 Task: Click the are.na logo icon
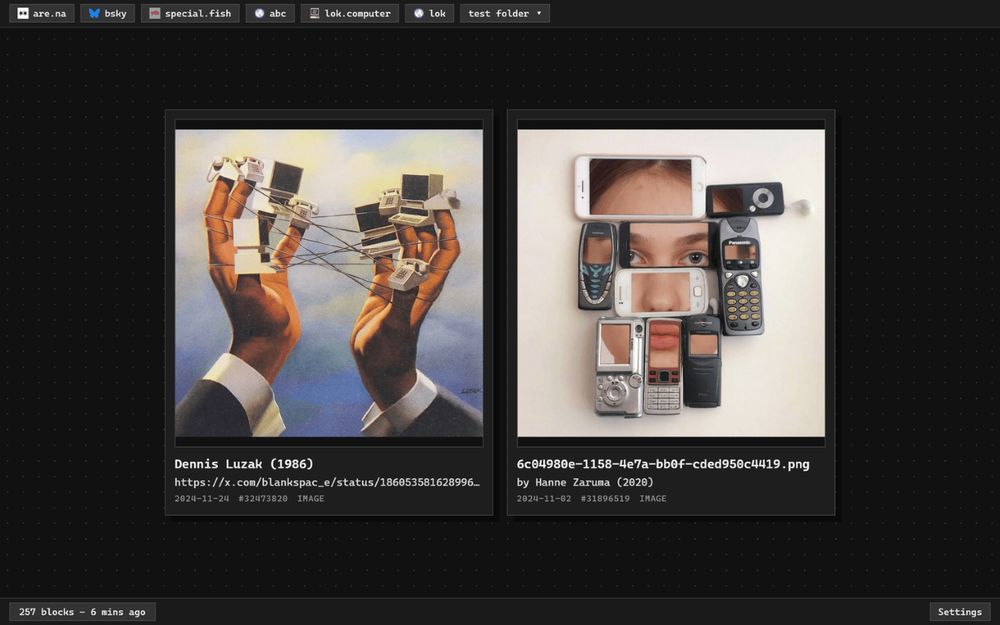click(x=23, y=13)
